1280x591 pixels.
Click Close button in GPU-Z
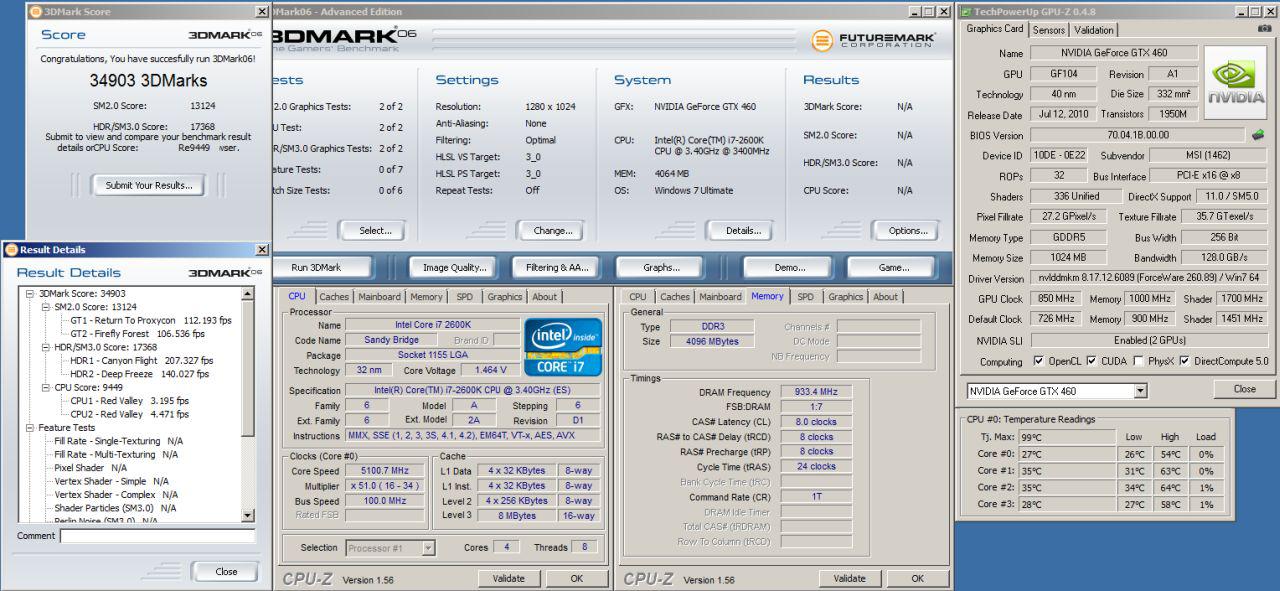1245,389
